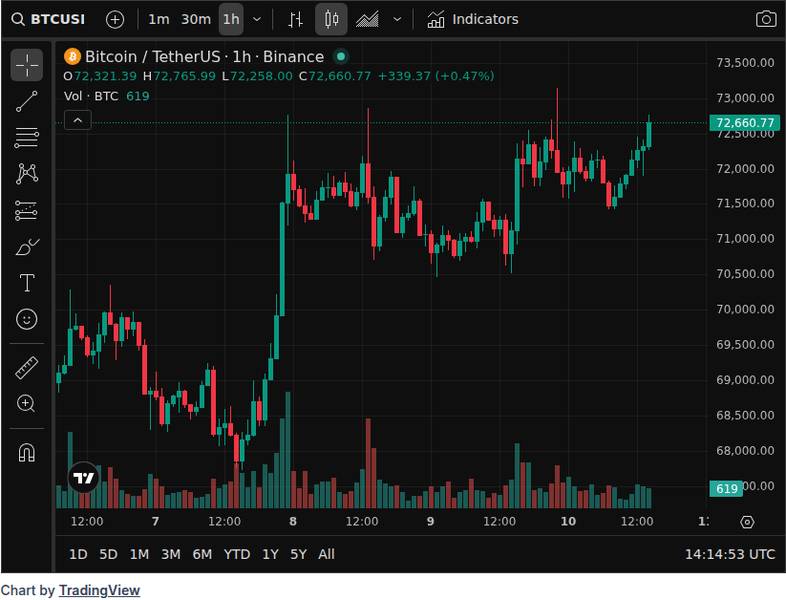Select the XABCD pattern tool
The width and height of the screenshot is (786, 600).
pyautogui.click(x=27, y=174)
